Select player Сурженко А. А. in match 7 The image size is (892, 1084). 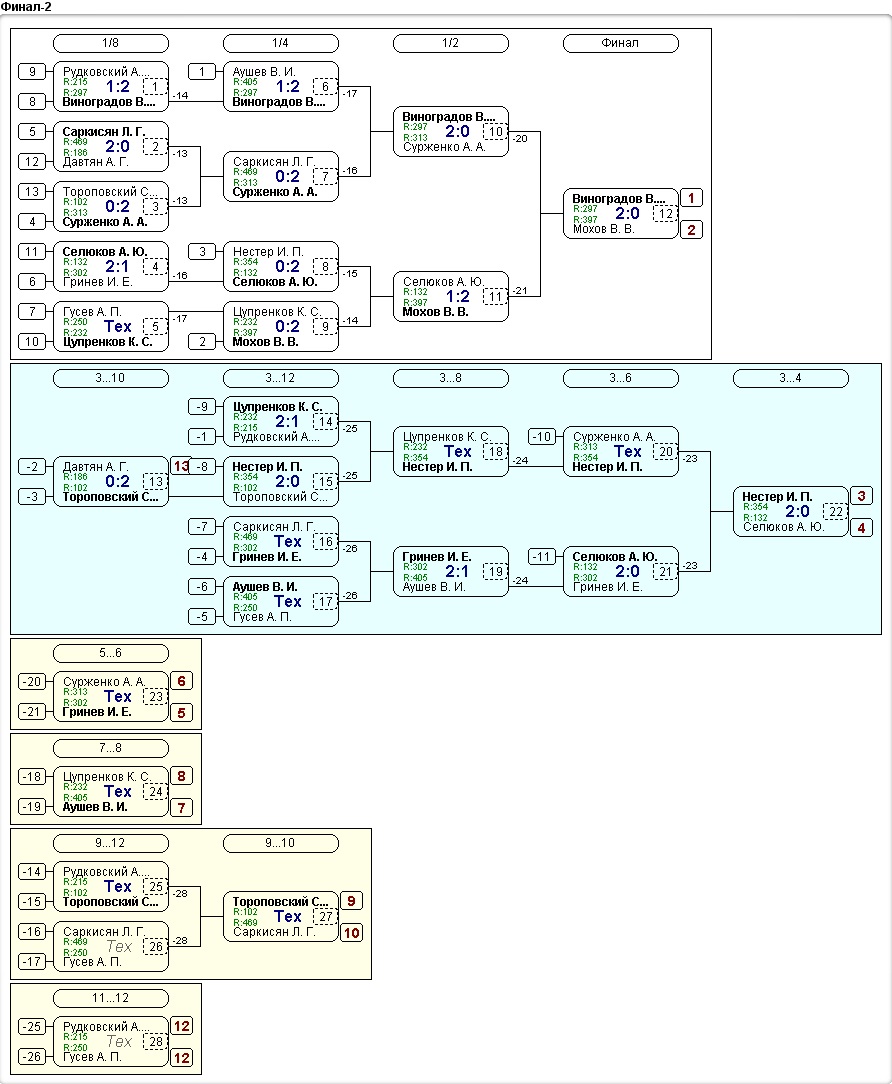(x=275, y=192)
